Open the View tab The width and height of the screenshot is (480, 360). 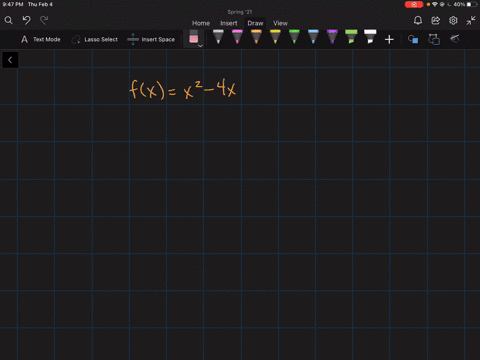(280, 23)
